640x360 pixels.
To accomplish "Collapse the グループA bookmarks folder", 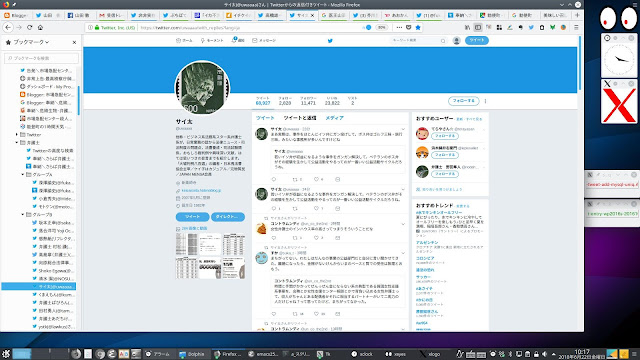I will [23, 175].
